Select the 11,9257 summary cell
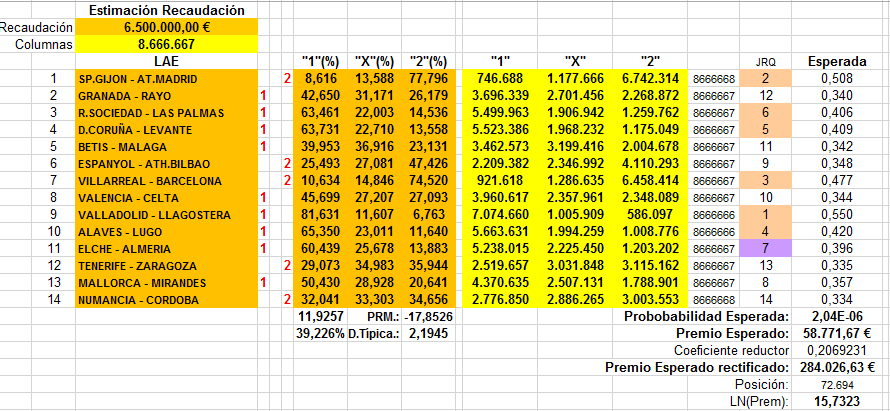Viewport: 890px width, 411px height. (x=320, y=317)
